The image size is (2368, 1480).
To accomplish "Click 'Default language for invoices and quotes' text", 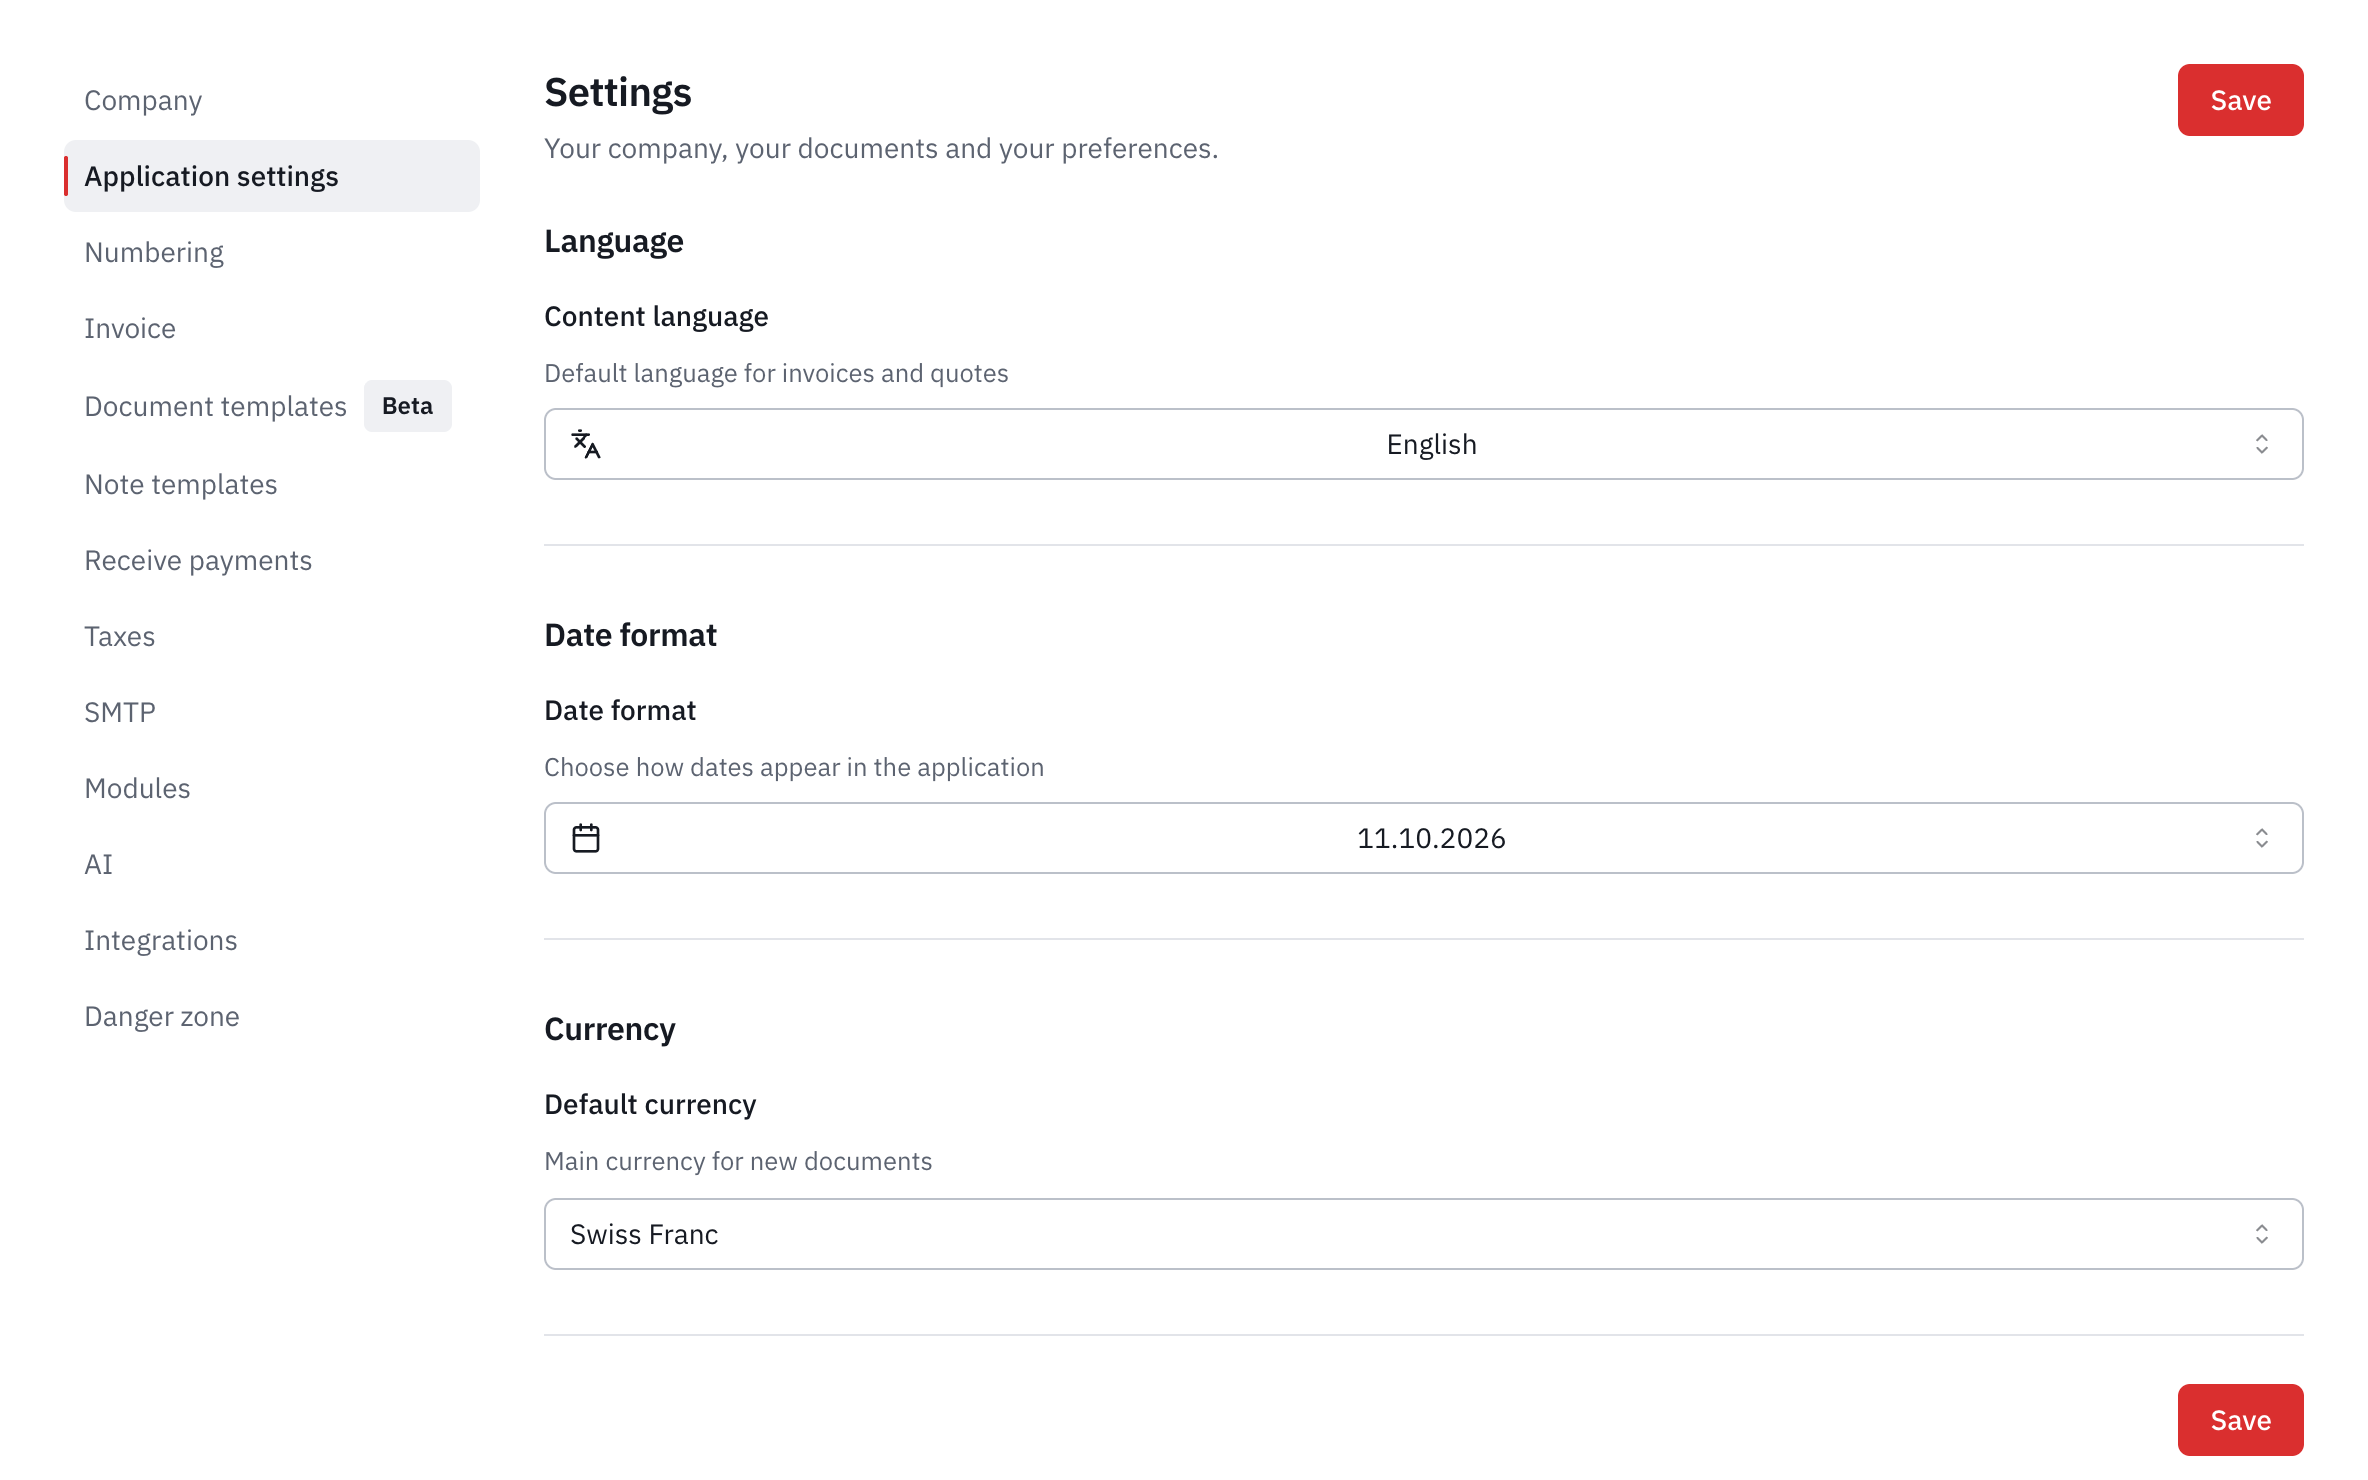I will click(x=776, y=373).
